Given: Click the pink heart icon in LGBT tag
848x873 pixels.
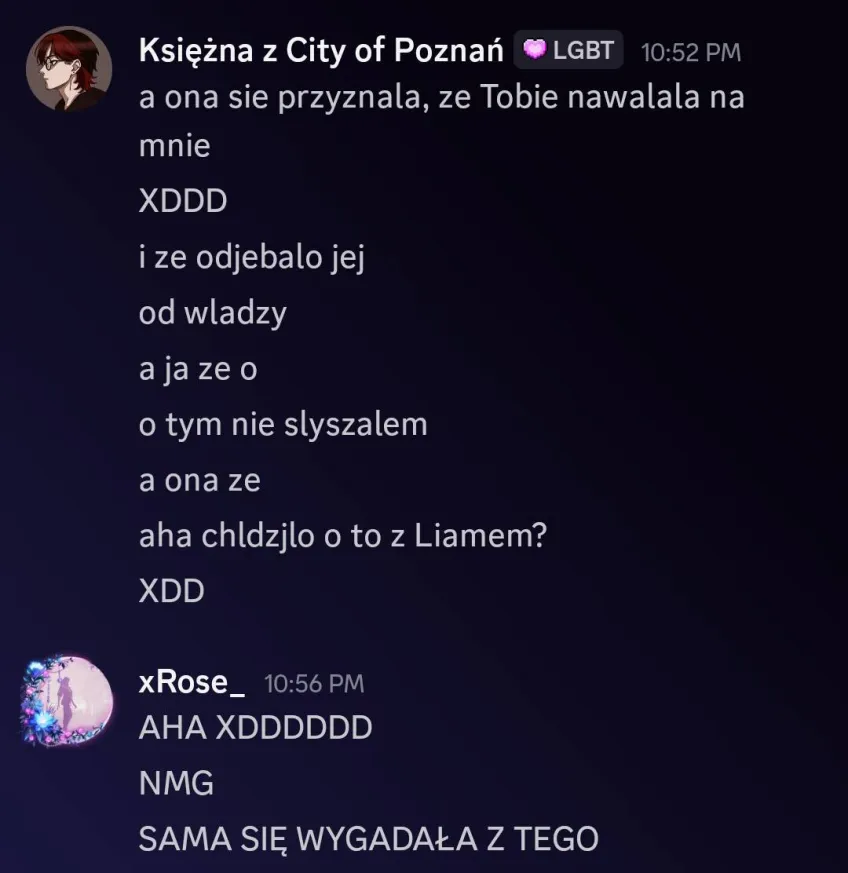Looking at the screenshot, I should 535,50.
